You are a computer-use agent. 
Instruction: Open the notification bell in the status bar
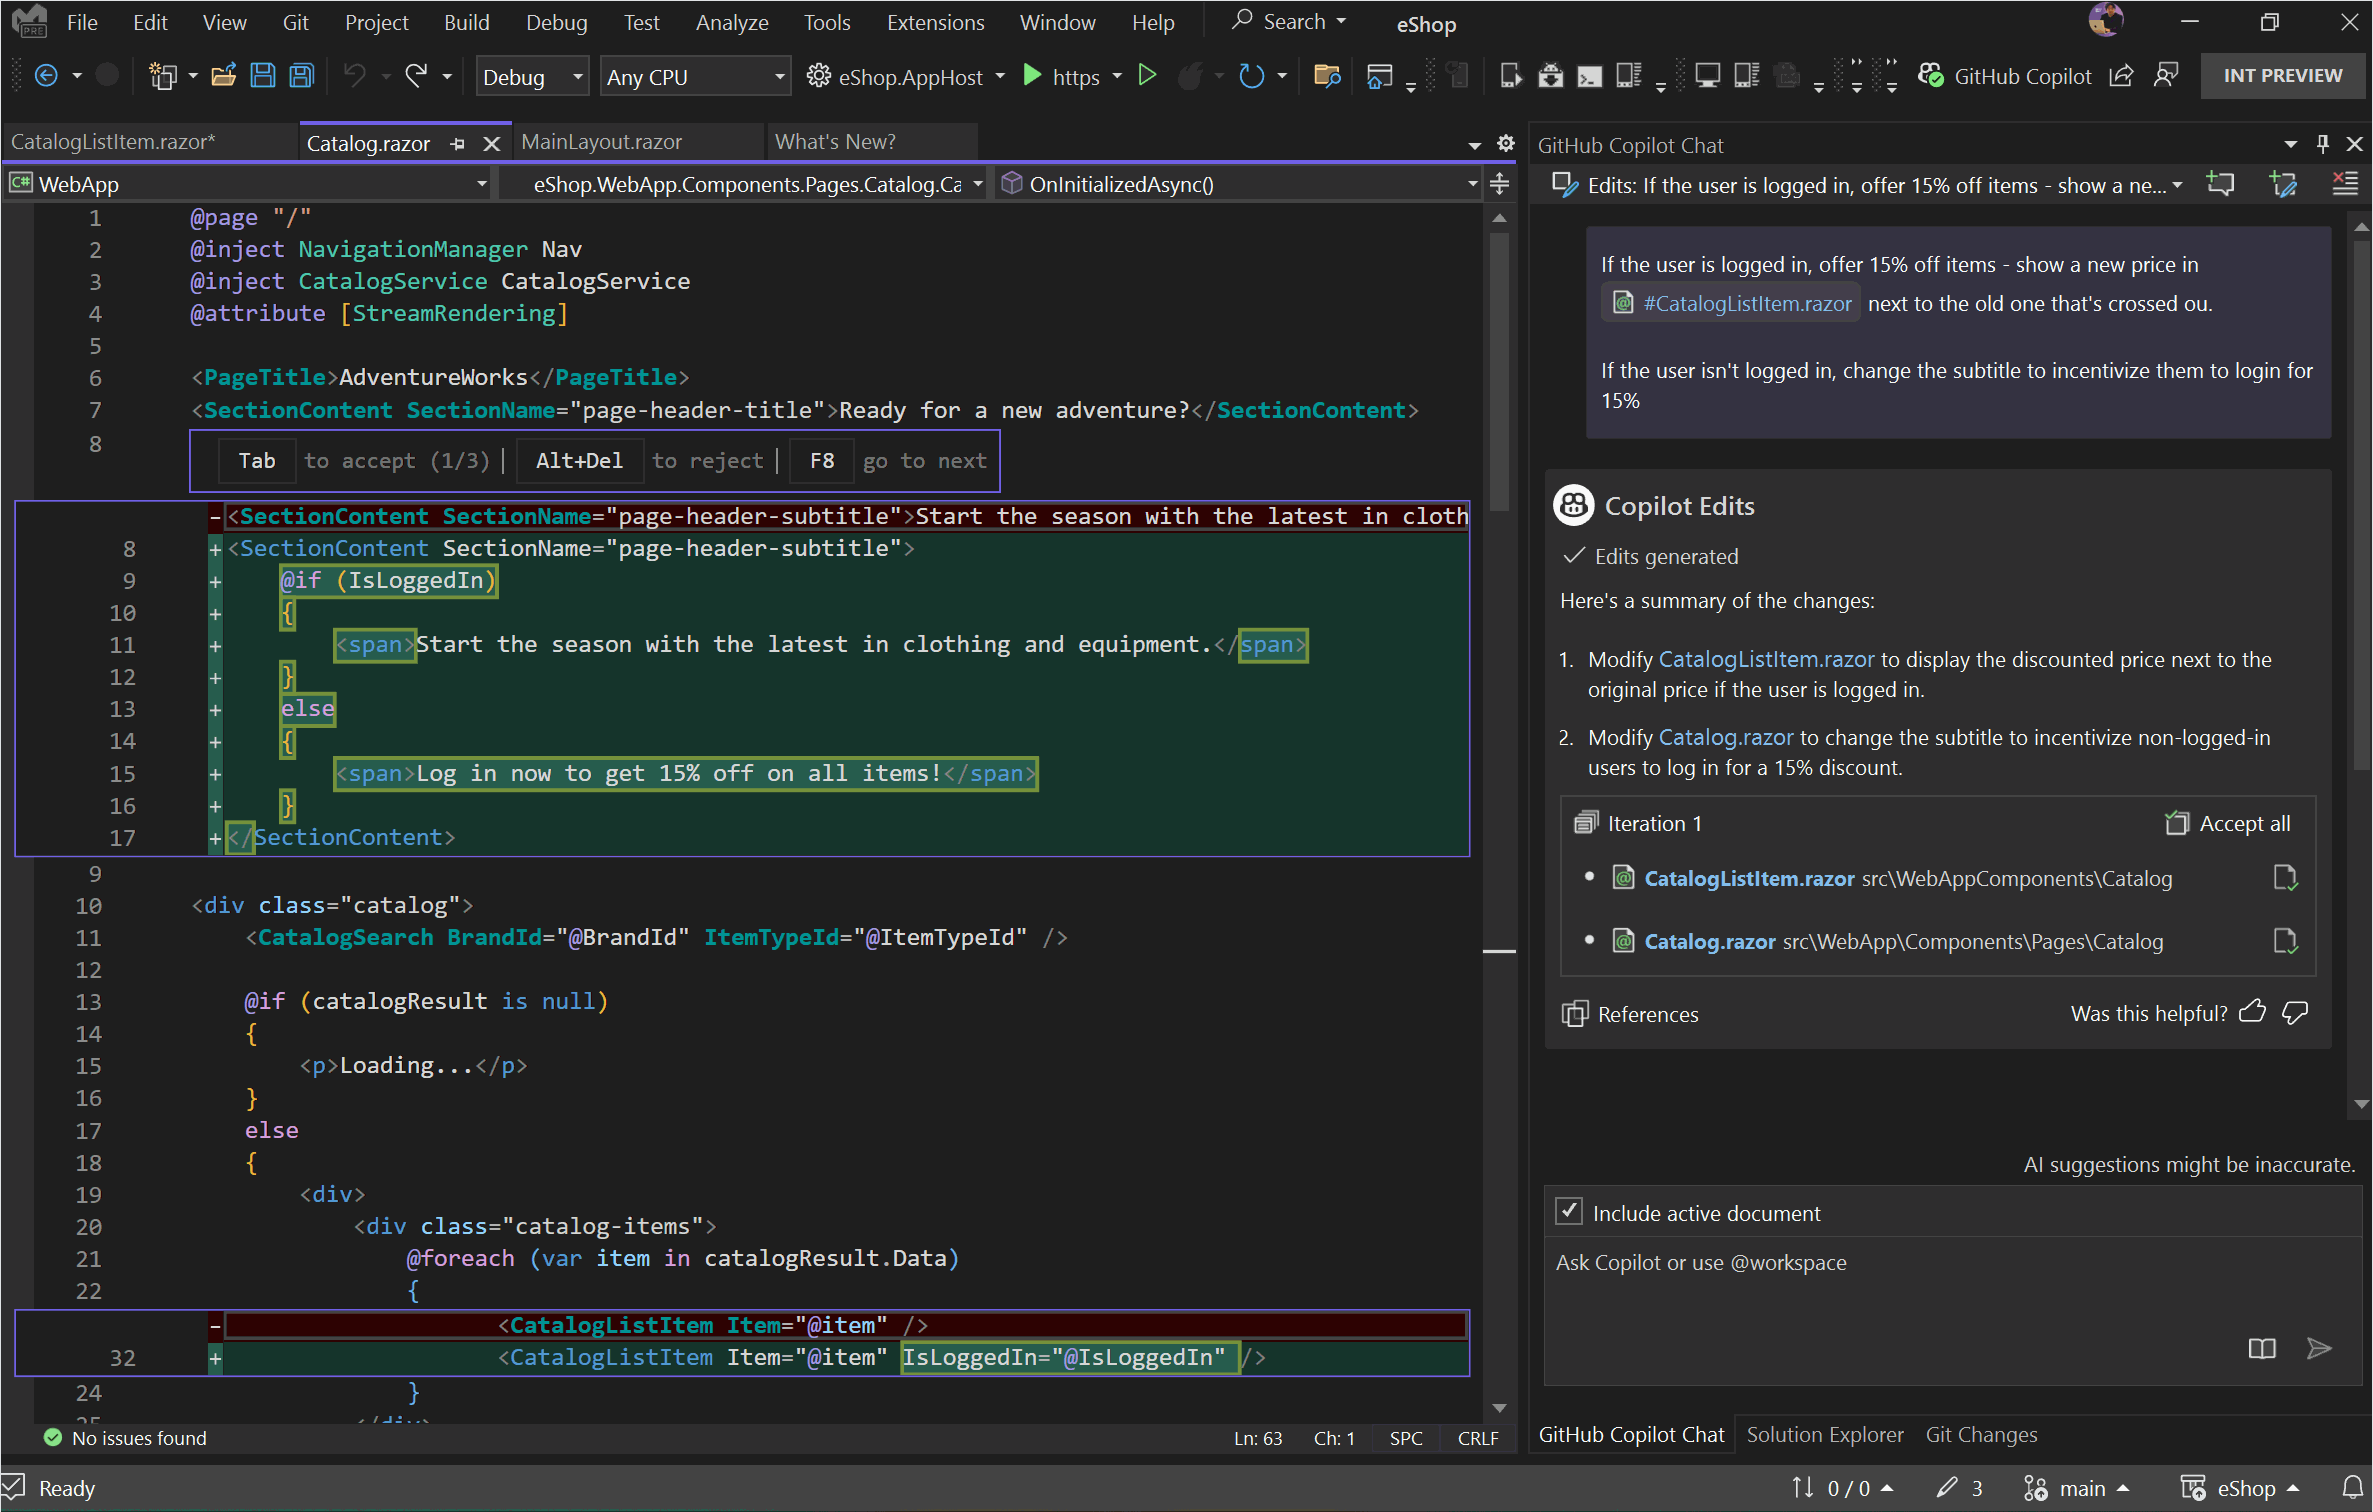(x=2352, y=1488)
